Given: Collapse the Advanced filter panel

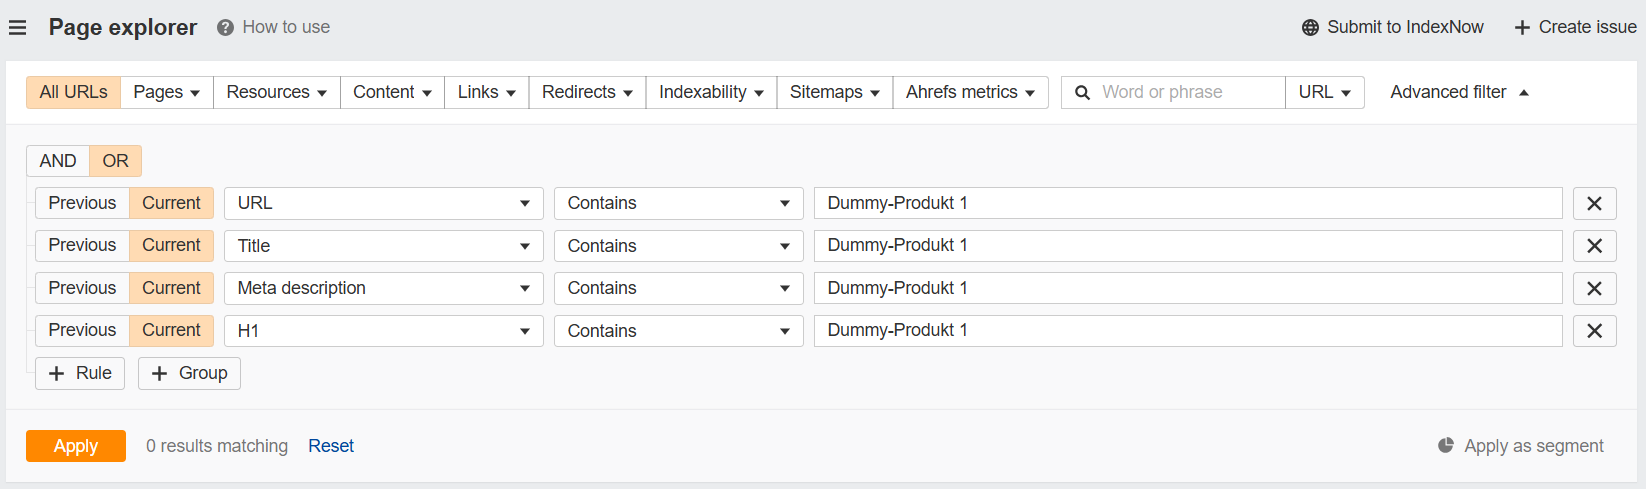Looking at the screenshot, I should pos(1459,92).
